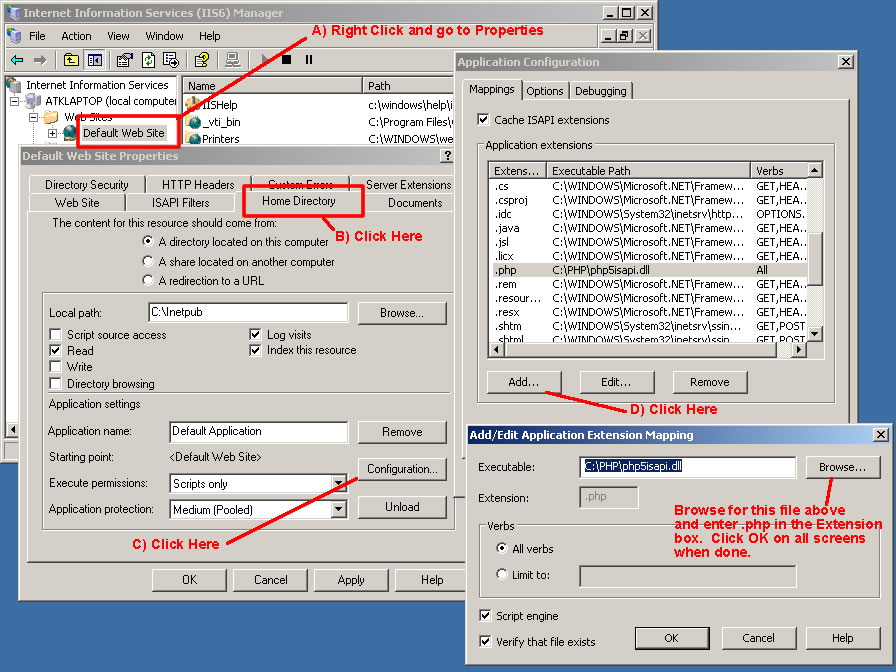Image resolution: width=896 pixels, height=672 pixels.
Task: Click Browse... next to Local path
Action: 402,313
